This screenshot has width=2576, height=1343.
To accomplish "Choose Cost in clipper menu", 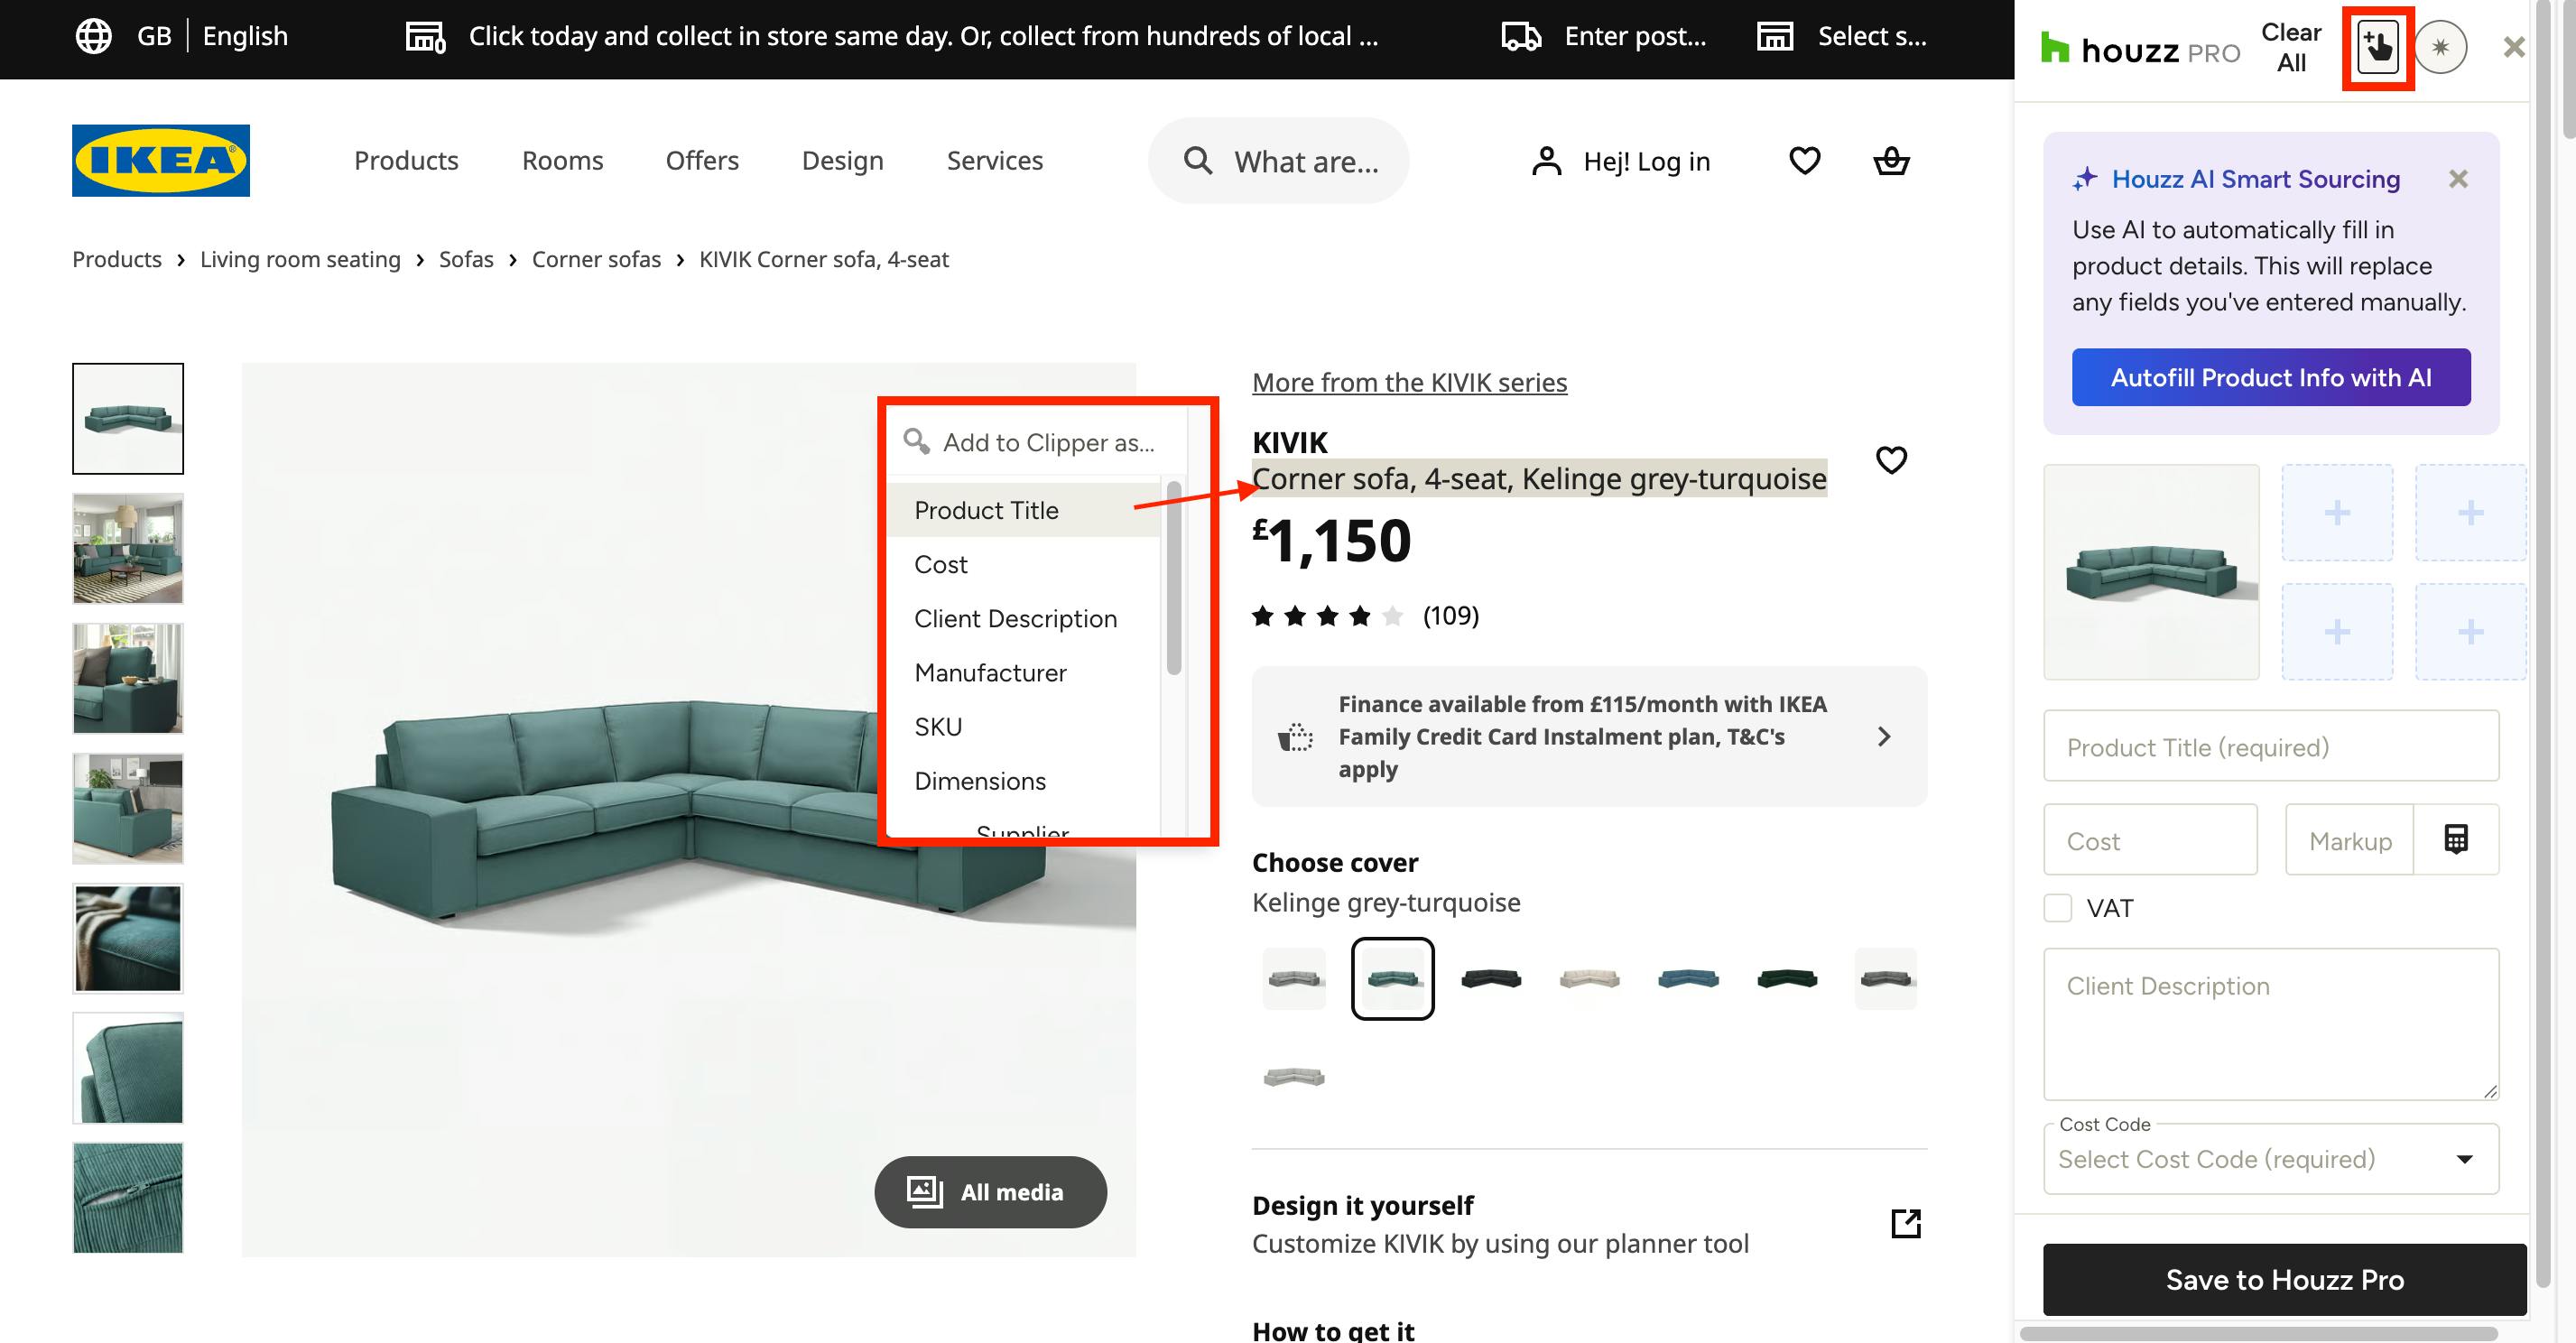I will click(x=1024, y=564).
